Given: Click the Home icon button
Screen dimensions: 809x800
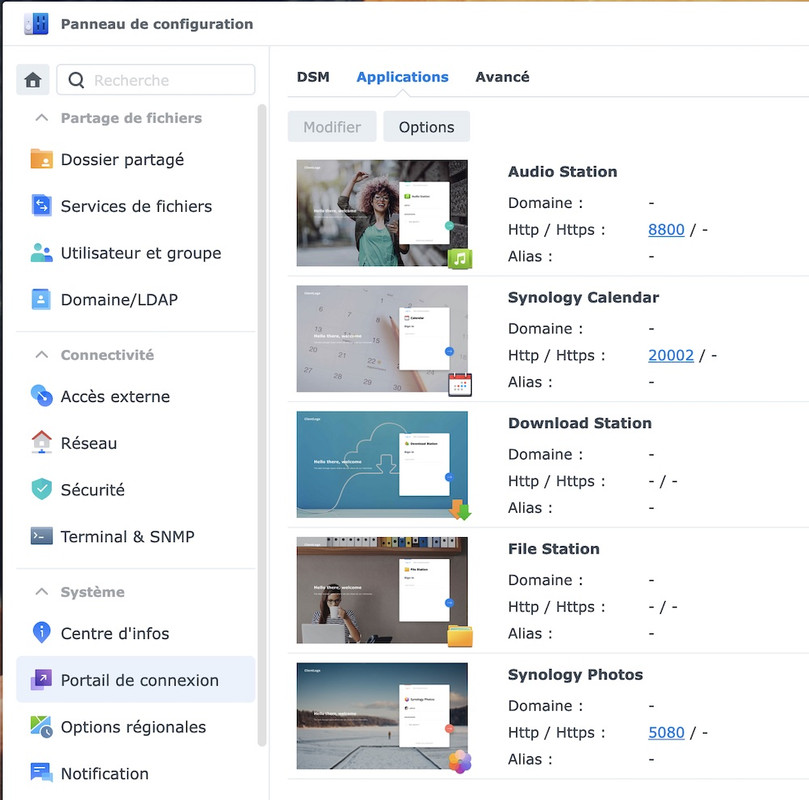Looking at the screenshot, I should point(33,80).
